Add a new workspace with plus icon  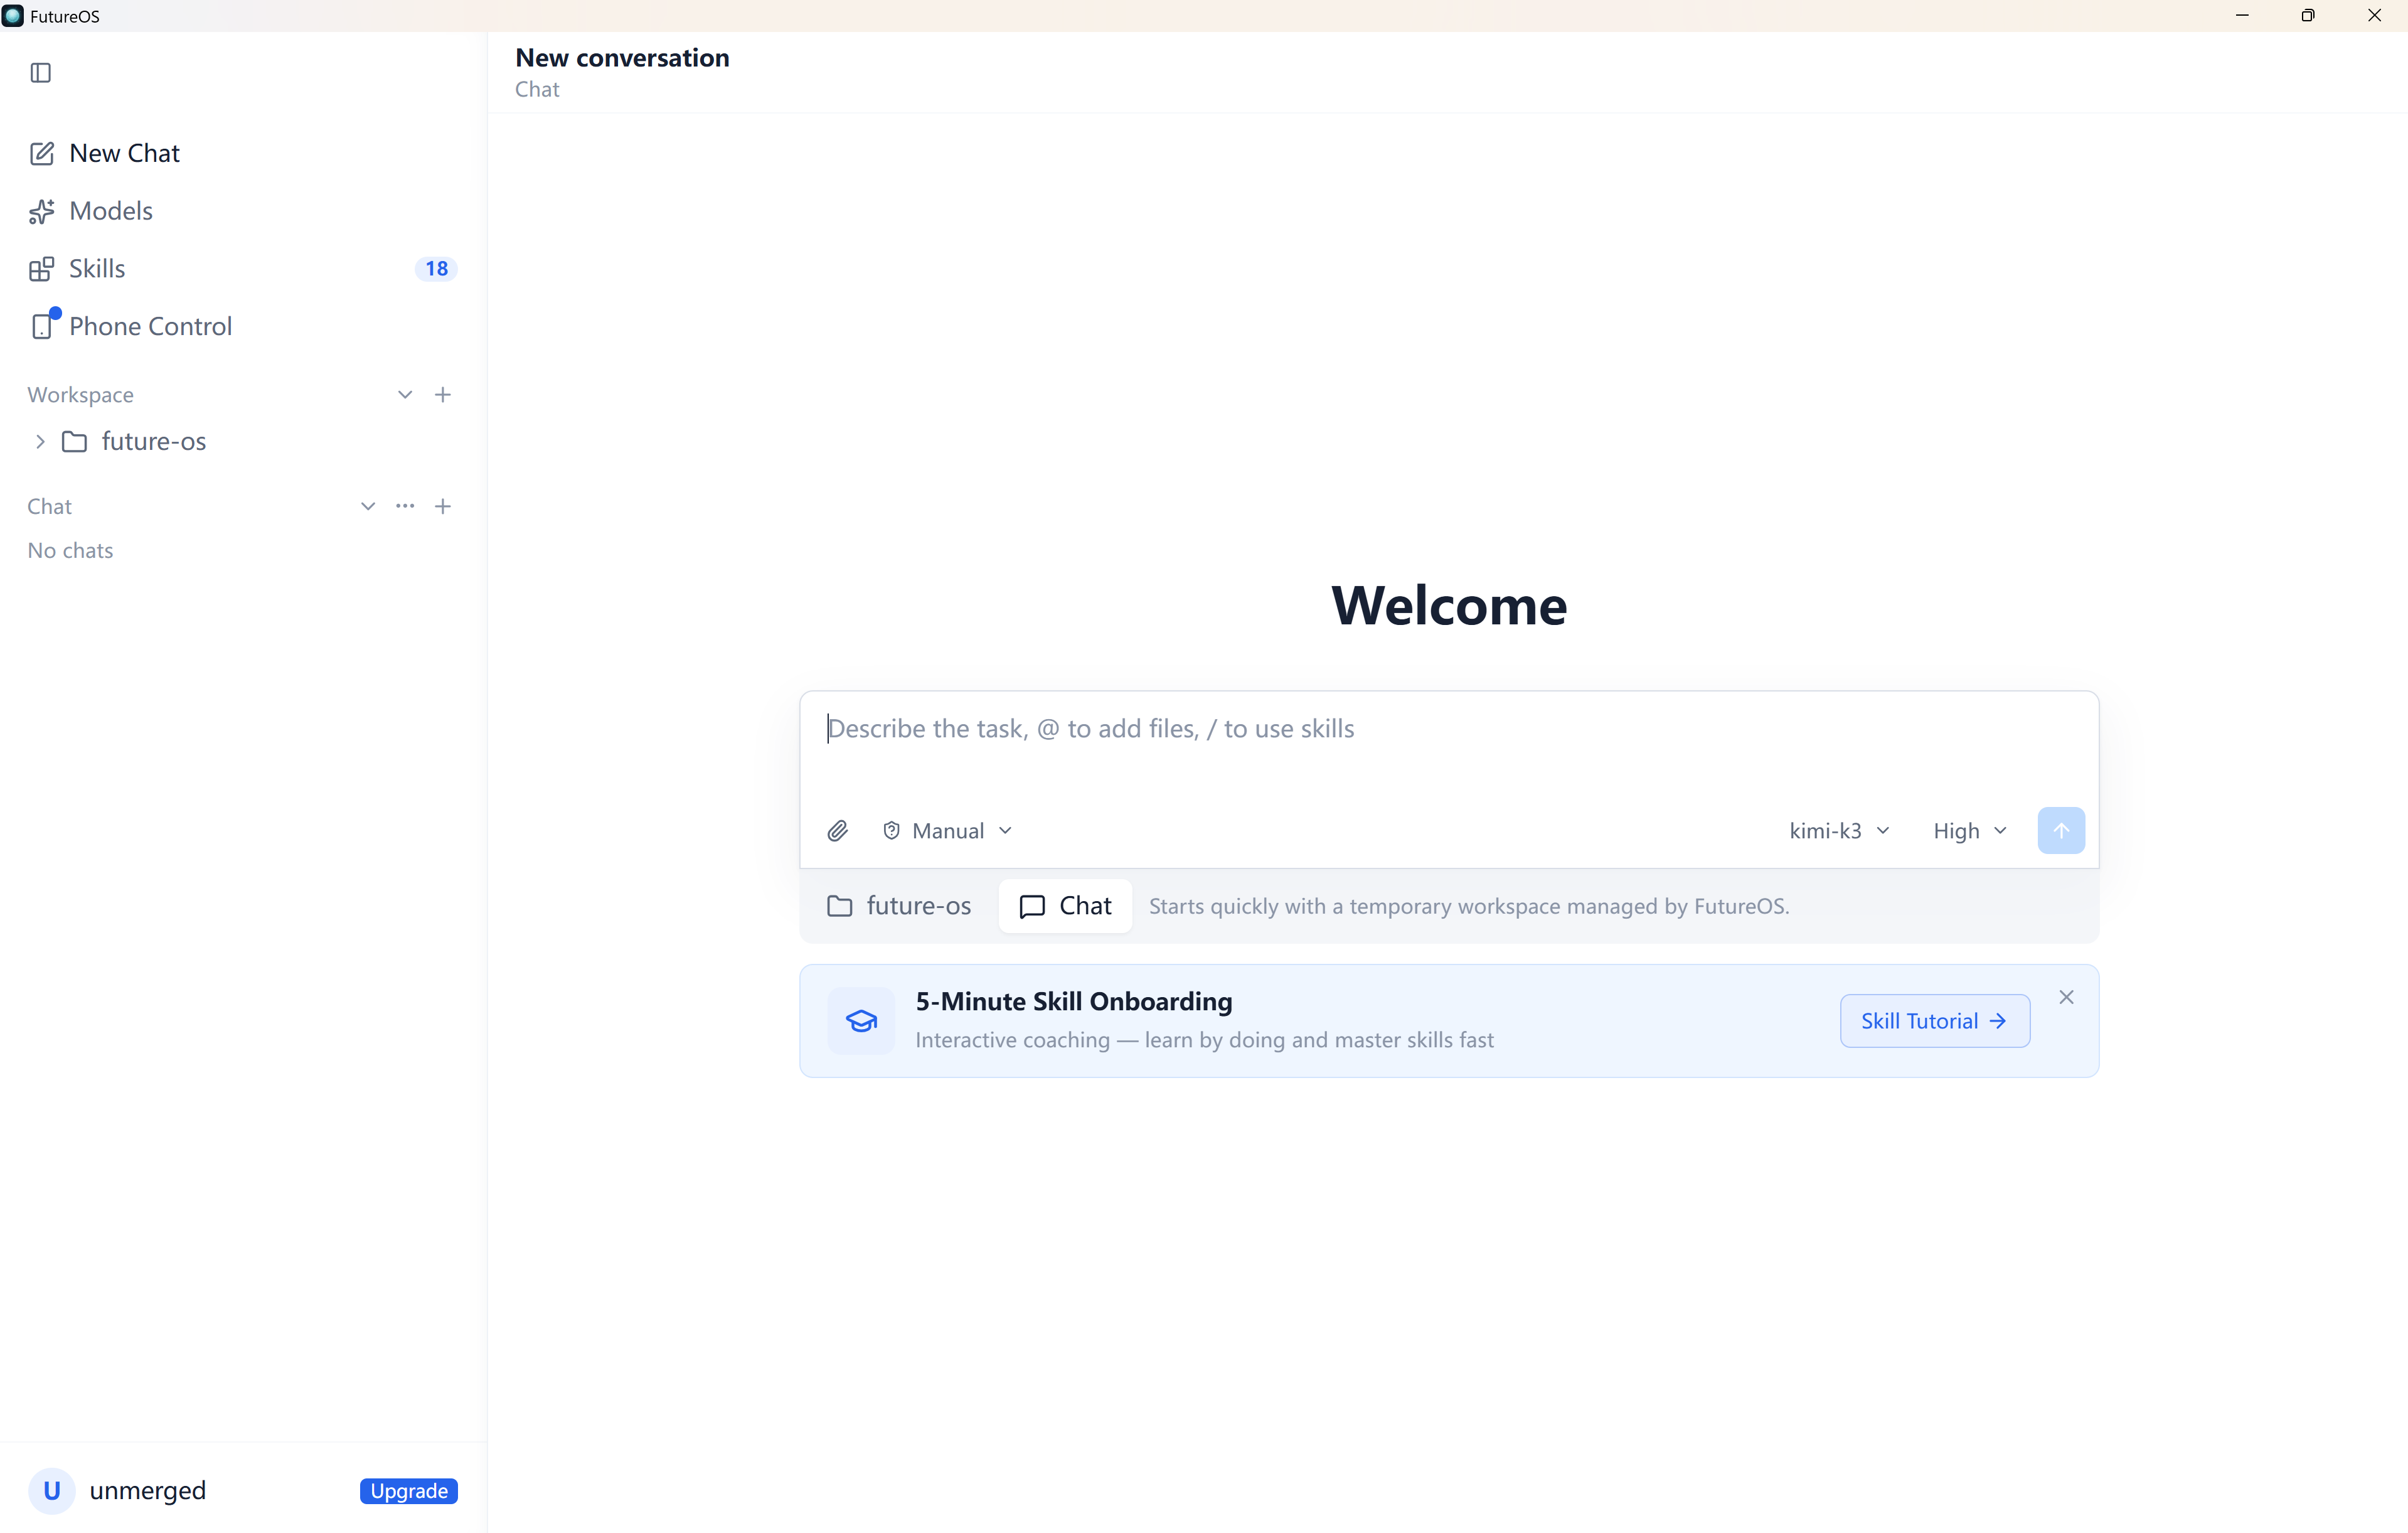(x=443, y=395)
